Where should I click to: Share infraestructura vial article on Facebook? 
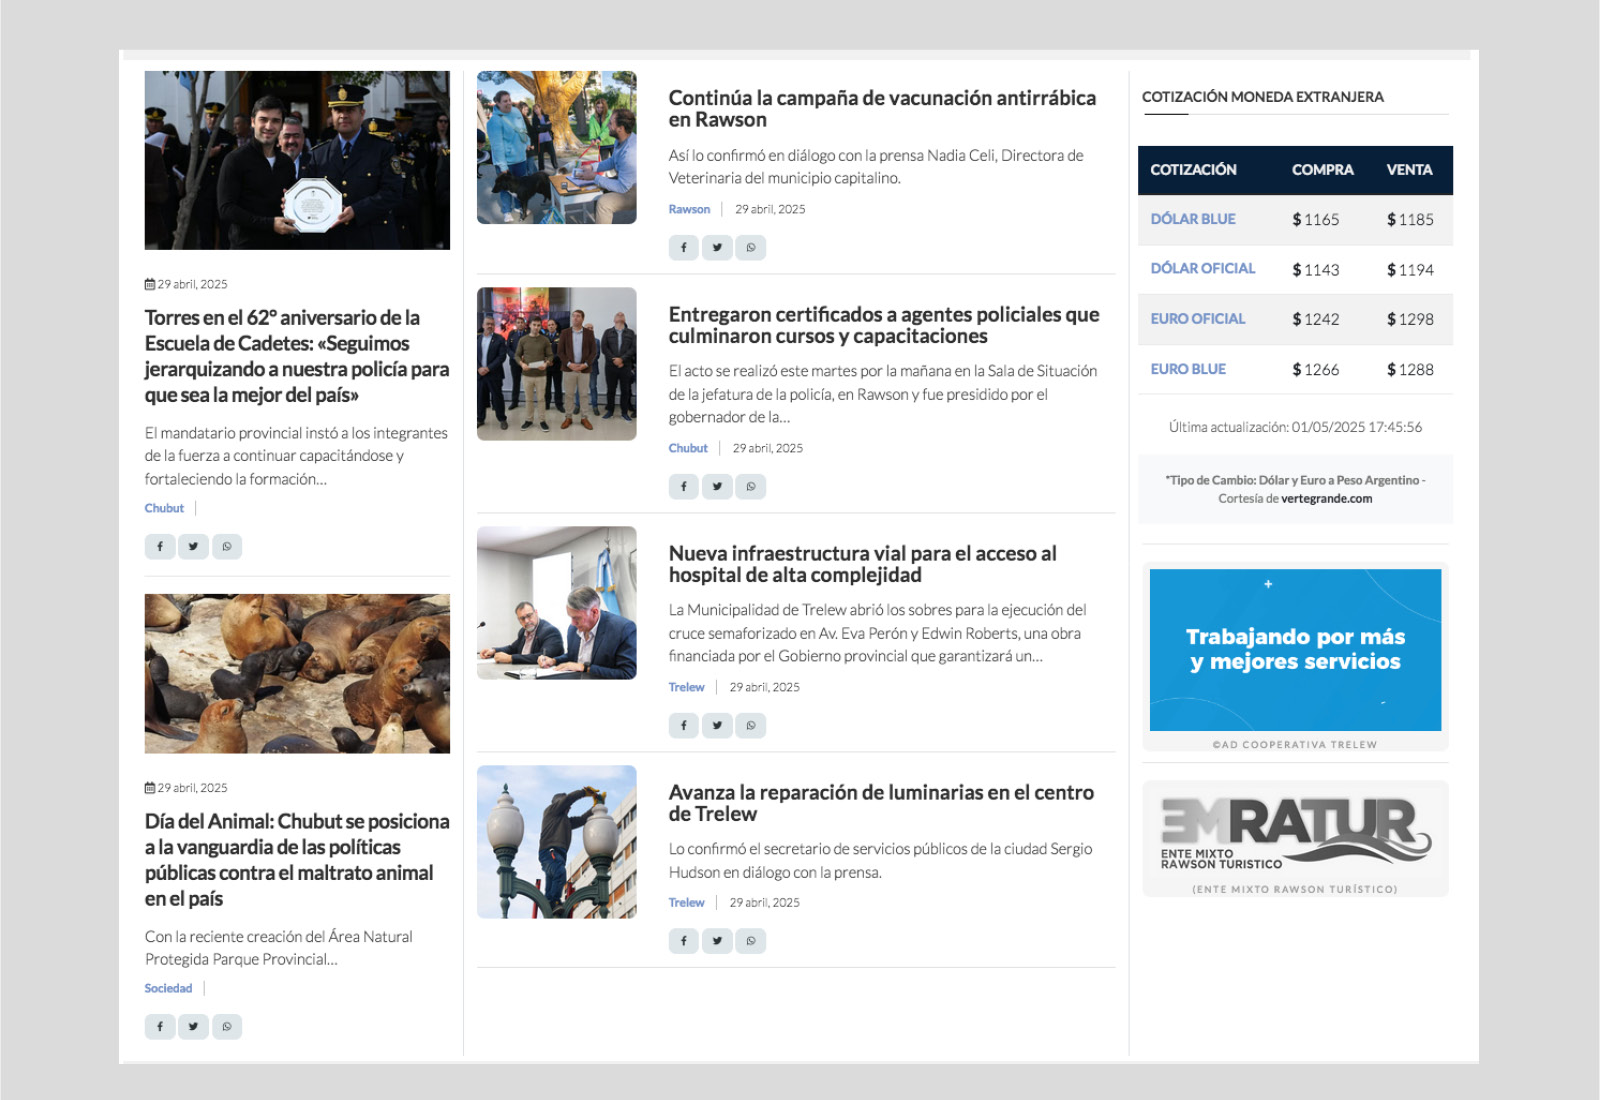coord(683,726)
